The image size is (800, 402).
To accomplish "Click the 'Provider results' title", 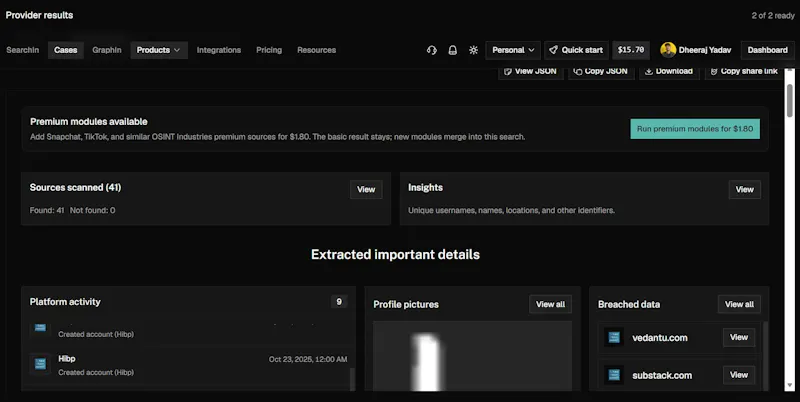I will click(x=39, y=15).
